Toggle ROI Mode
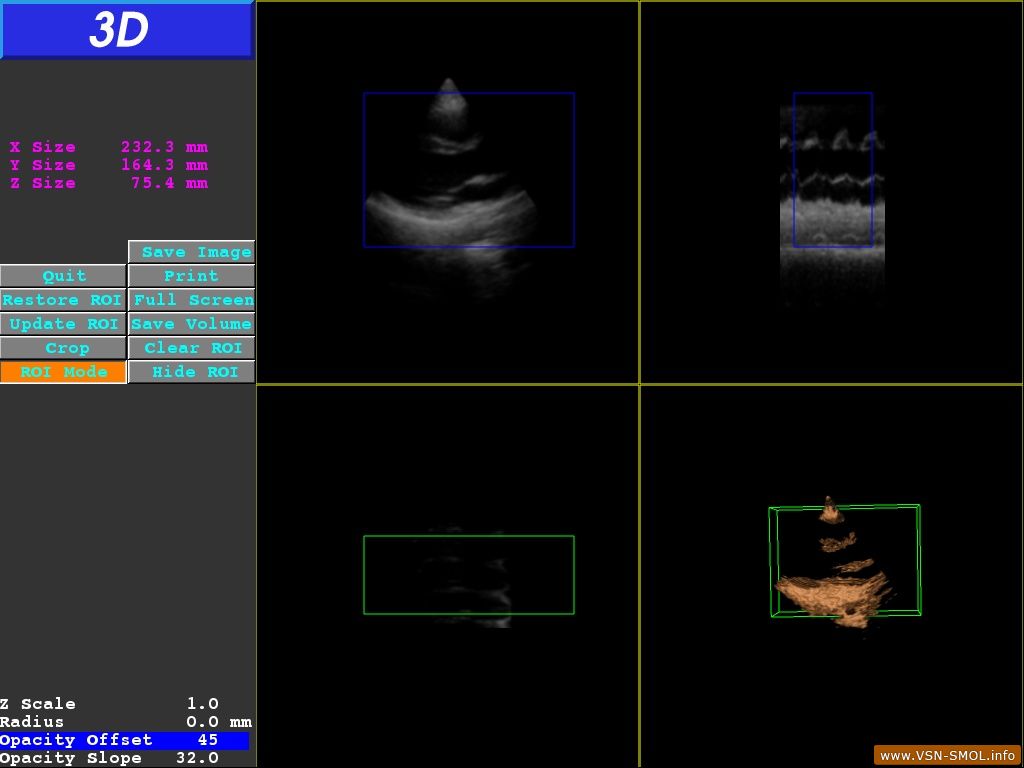1024x768 pixels. 63,372
